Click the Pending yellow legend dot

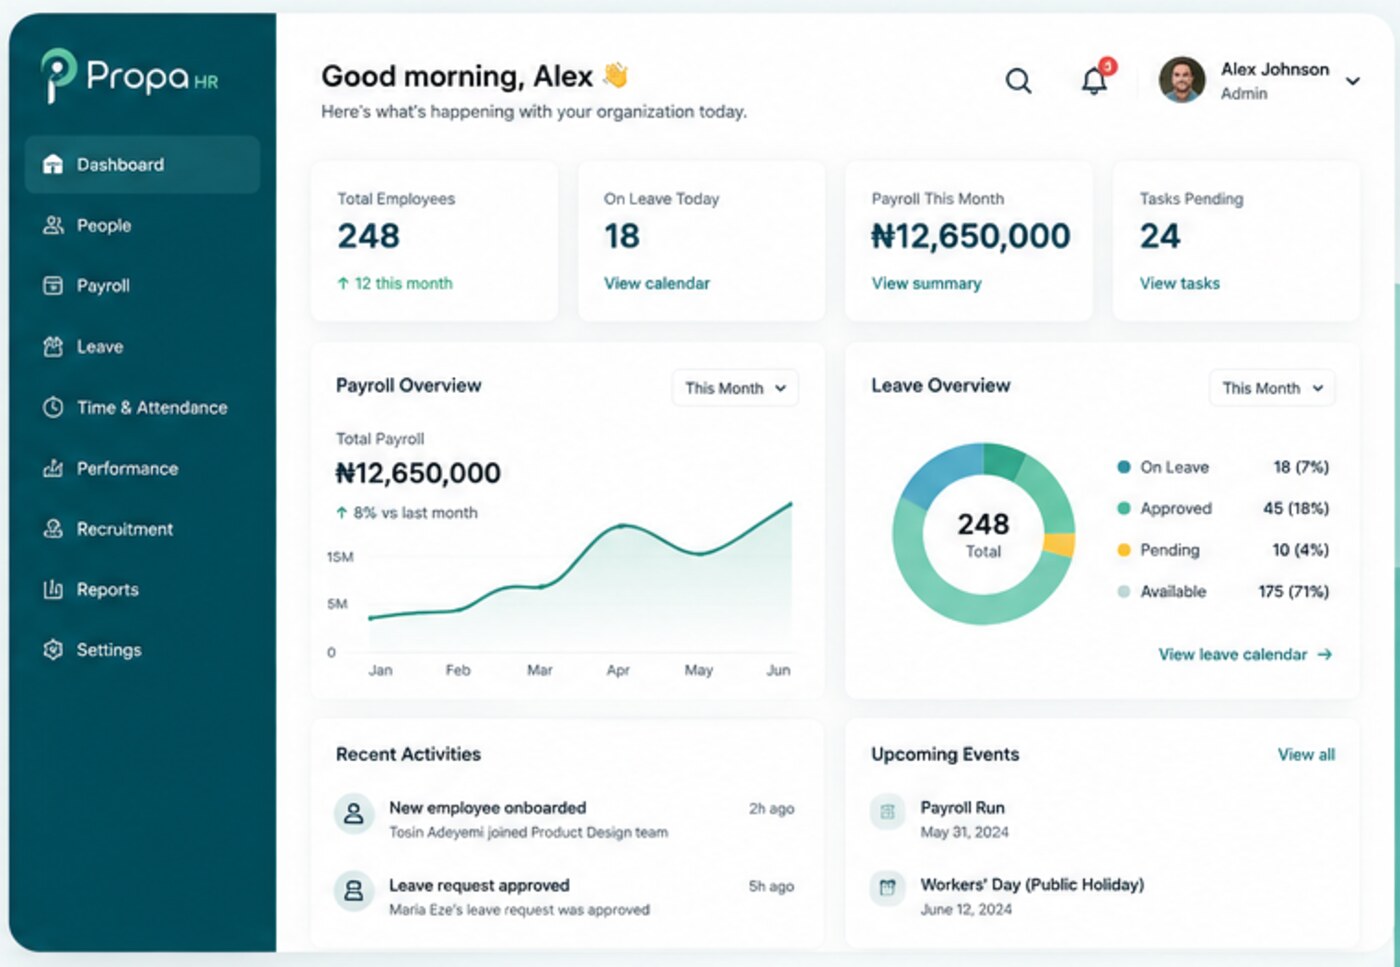(x=1124, y=550)
